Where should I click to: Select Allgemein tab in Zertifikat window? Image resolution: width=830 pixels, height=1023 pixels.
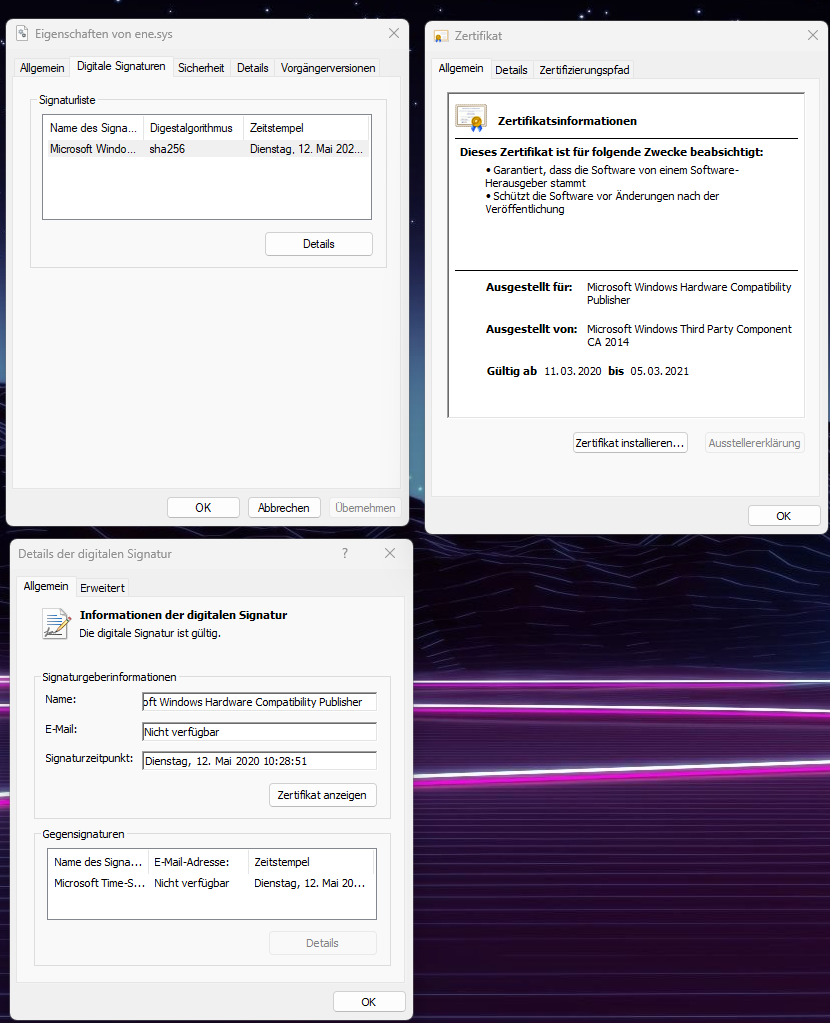pyautogui.click(x=461, y=69)
